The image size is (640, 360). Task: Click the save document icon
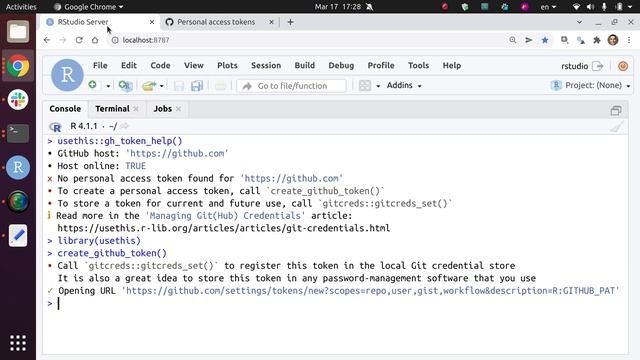(x=179, y=86)
